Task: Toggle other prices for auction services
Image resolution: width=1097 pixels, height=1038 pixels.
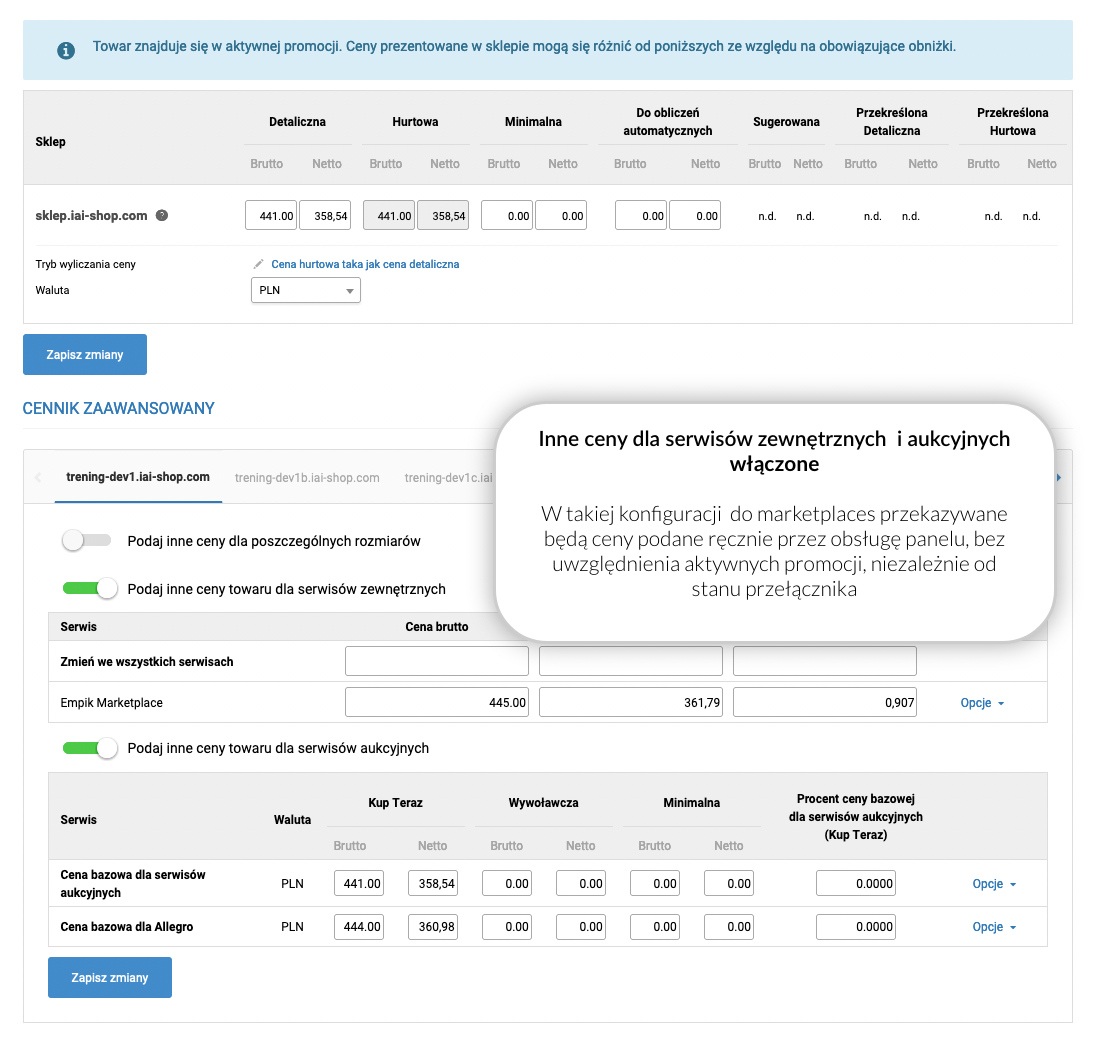Action: 91,748
